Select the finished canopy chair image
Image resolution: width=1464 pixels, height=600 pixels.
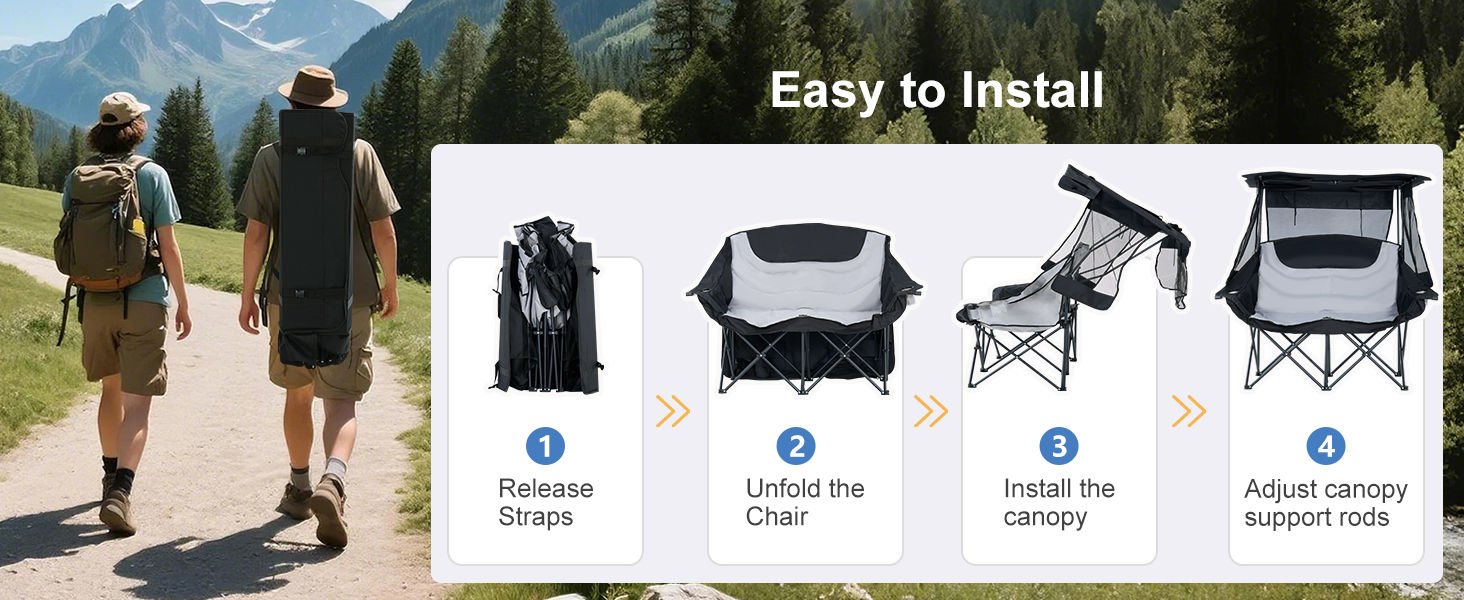point(1327,280)
